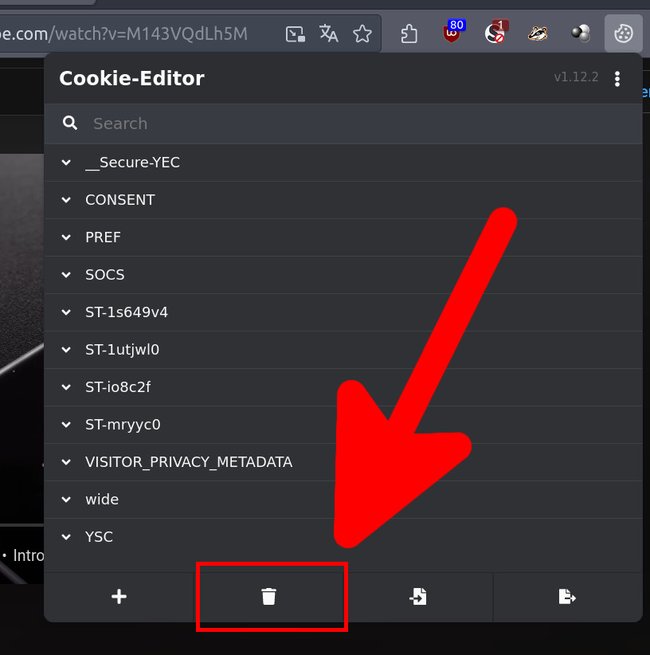Image resolution: width=650 pixels, height=655 pixels.
Task: Expand the ST-1utjwl0 cookie chevron
Action: click(x=66, y=350)
